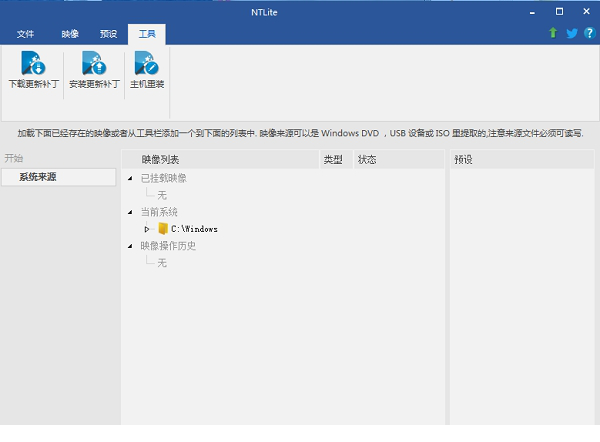Click the 类型 column header
600x442 pixels.
pos(336,160)
